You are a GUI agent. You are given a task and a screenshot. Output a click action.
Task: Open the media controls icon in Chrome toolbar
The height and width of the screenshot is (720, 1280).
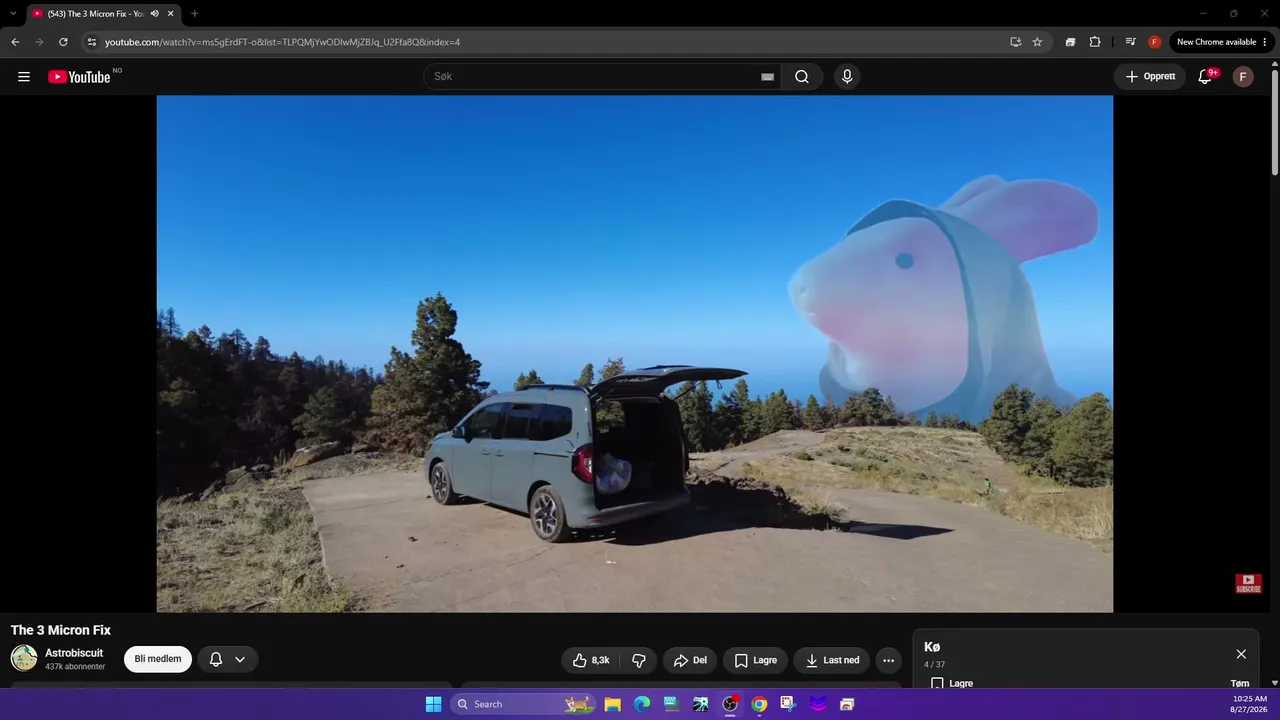[x=1131, y=42]
